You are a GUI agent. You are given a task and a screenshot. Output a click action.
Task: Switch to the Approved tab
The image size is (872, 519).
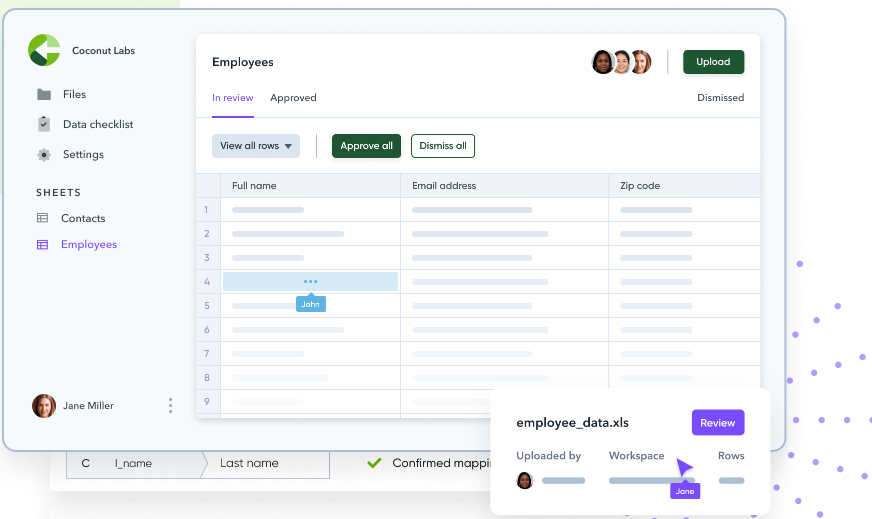pyautogui.click(x=293, y=98)
